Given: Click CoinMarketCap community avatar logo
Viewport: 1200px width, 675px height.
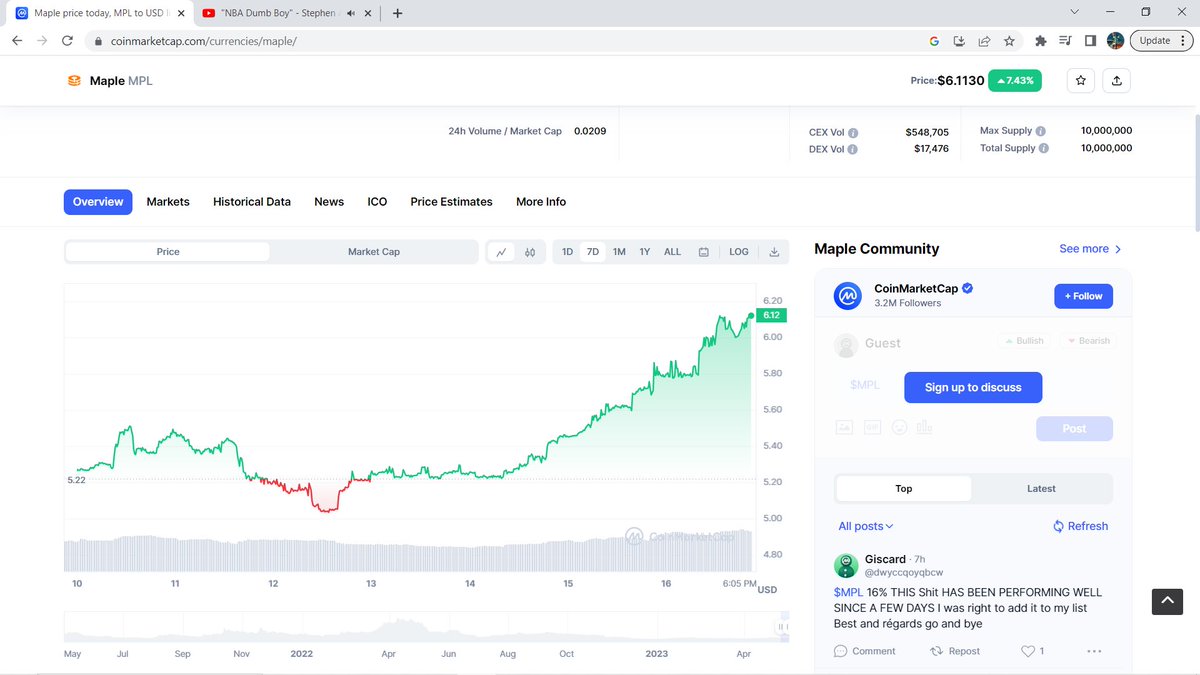Looking at the screenshot, I should [848, 296].
